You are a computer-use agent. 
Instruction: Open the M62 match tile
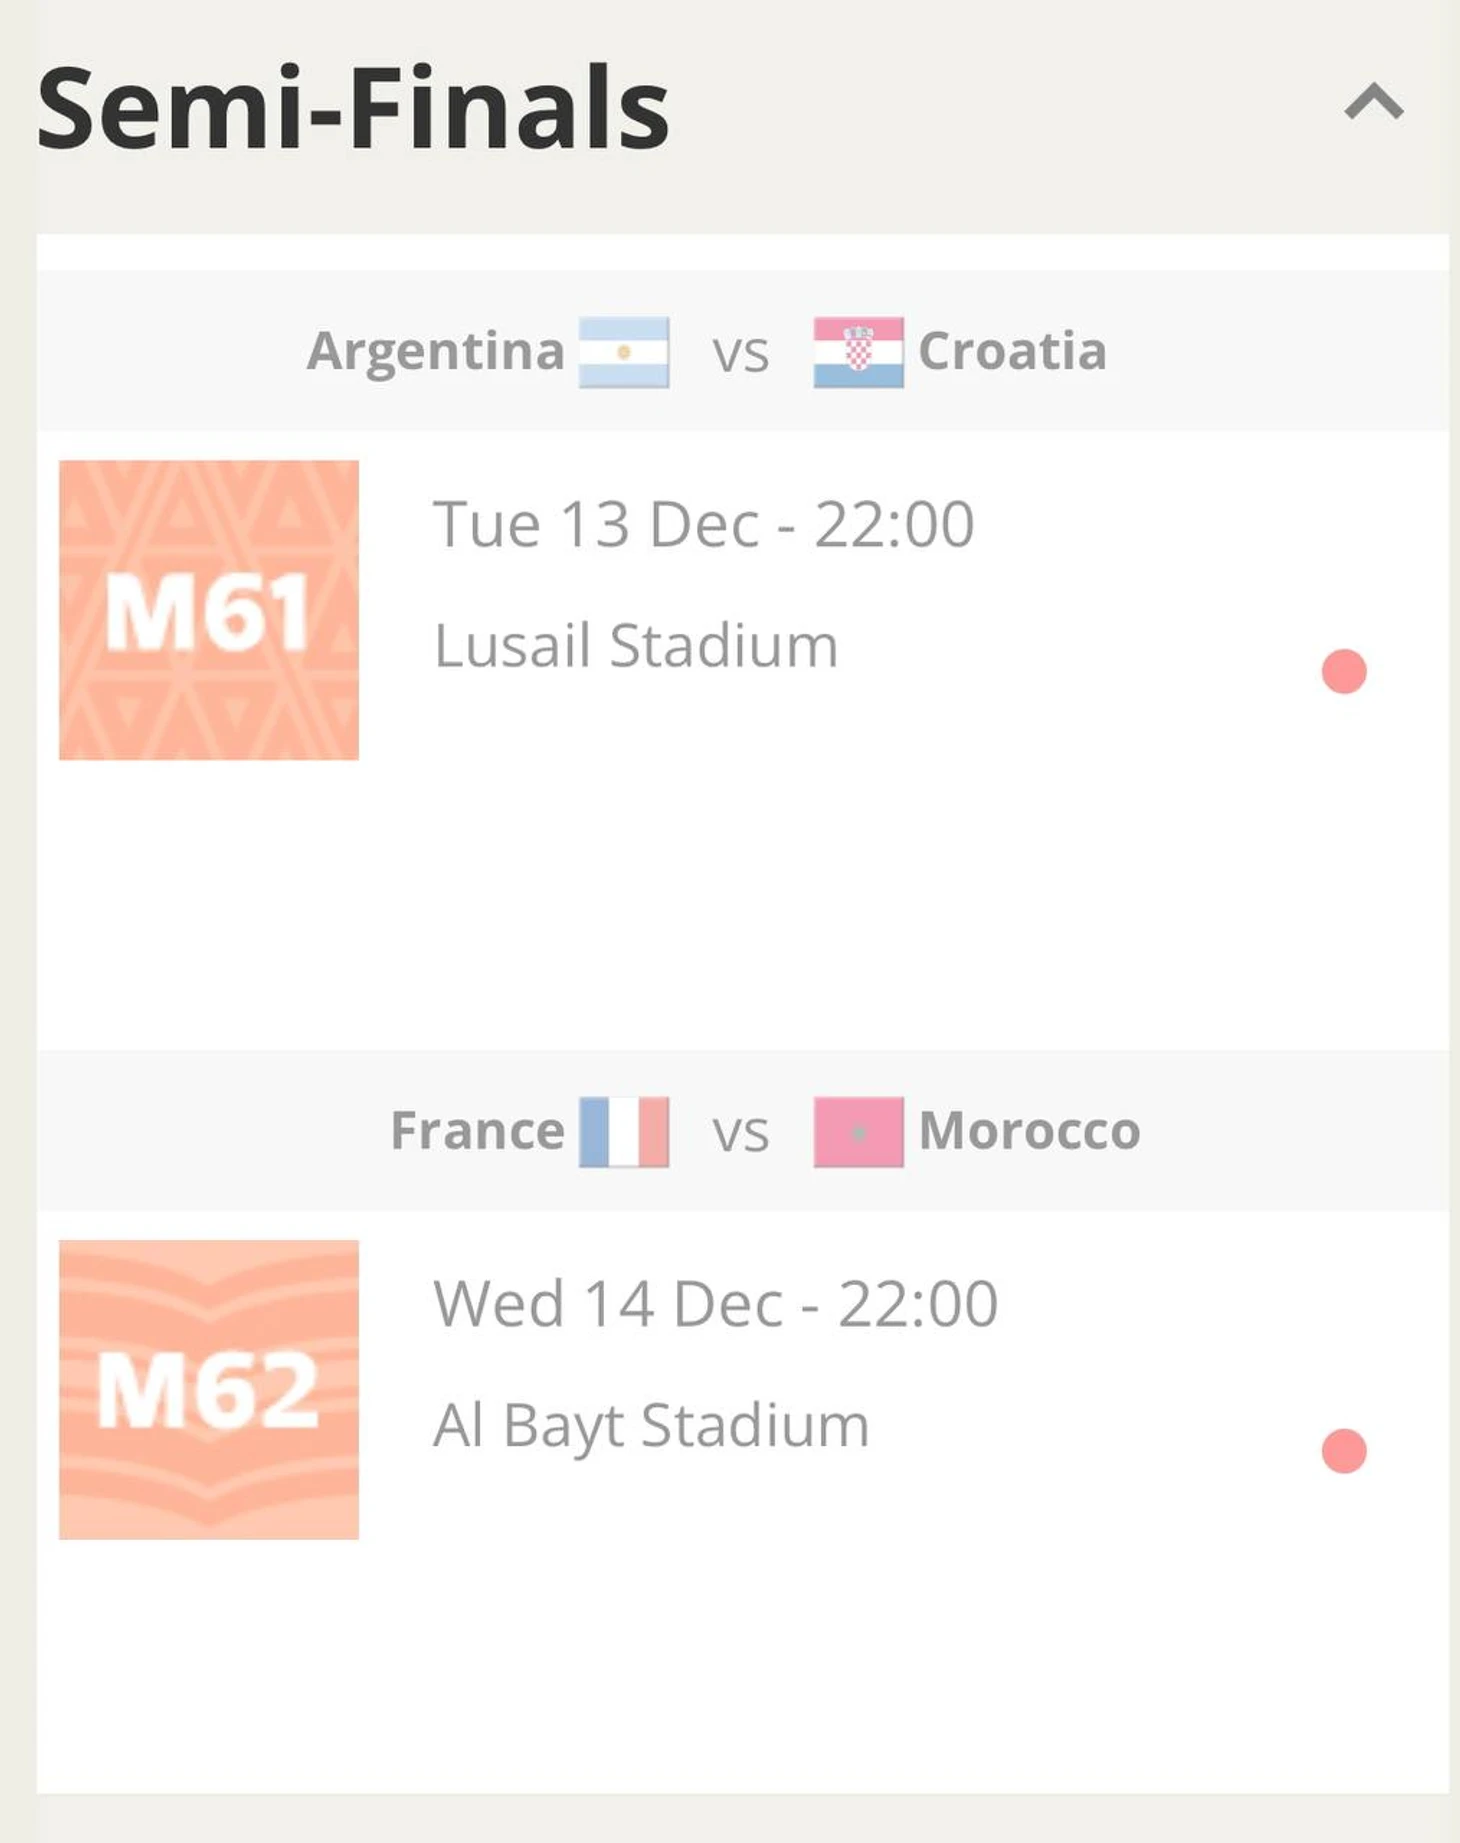(x=209, y=1389)
